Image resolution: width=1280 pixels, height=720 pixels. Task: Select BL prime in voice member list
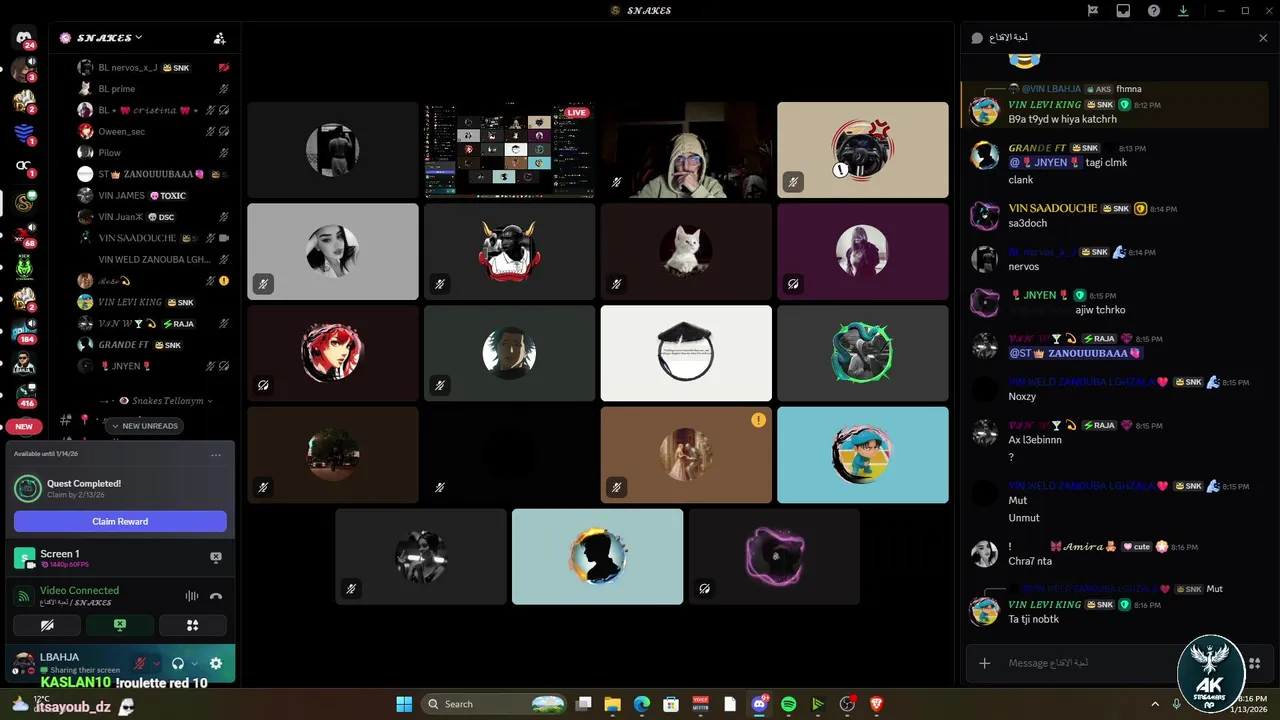(x=117, y=89)
